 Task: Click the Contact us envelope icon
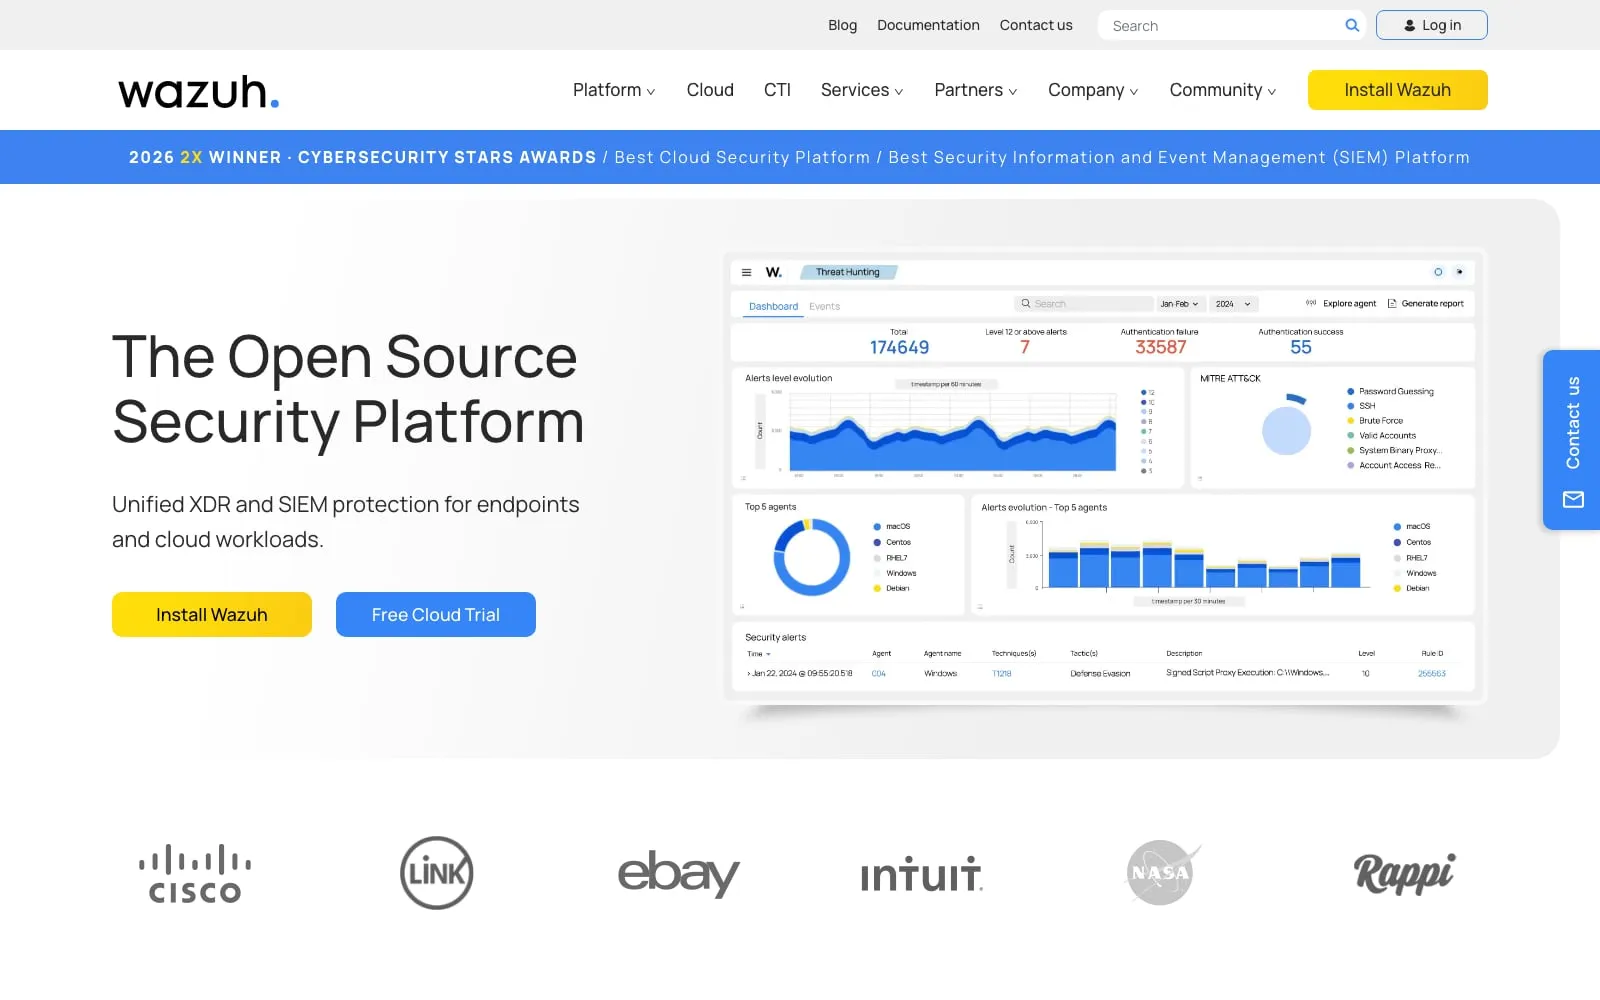[x=1573, y=499]
